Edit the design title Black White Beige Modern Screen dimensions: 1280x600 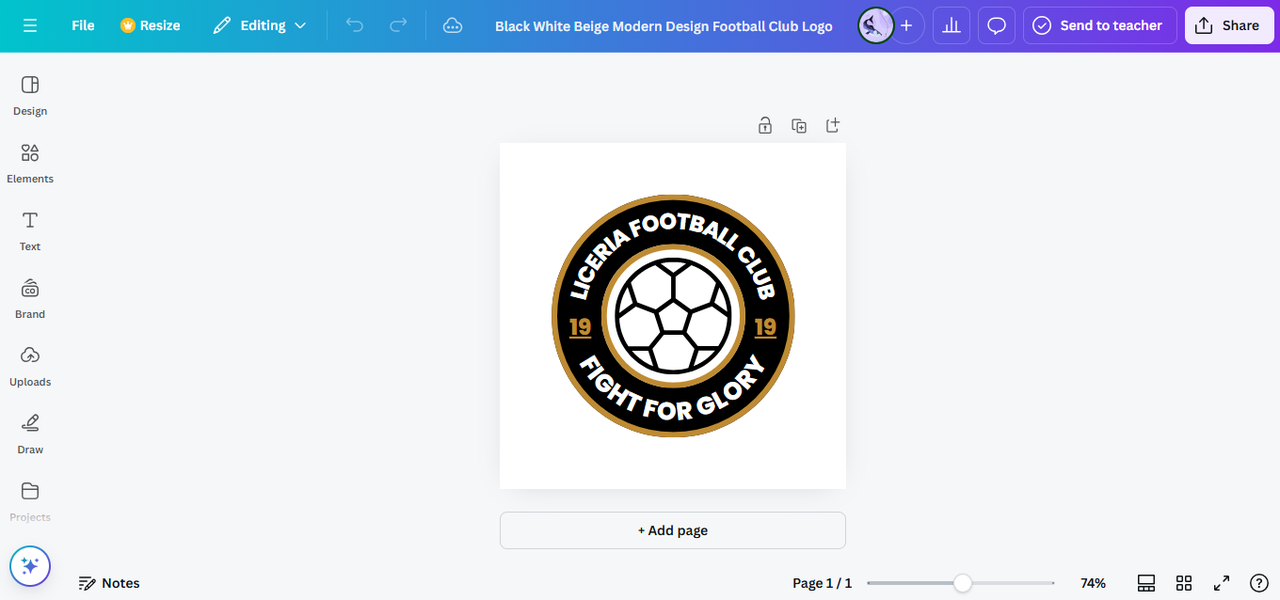click(x=664, y=26)
